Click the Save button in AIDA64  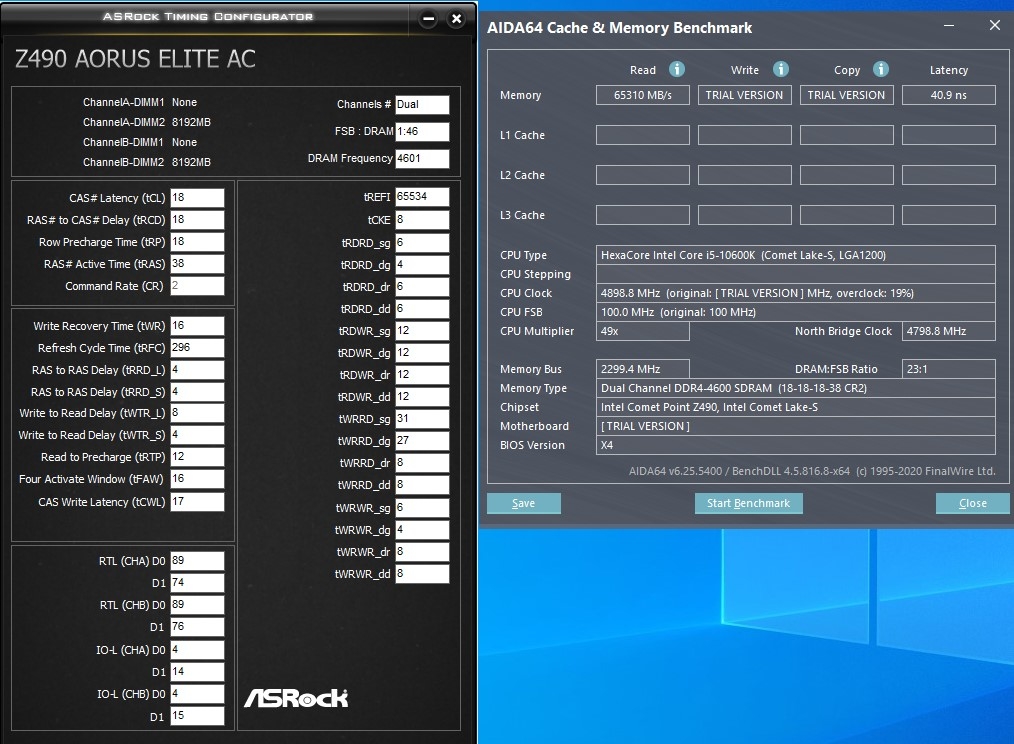pyautogui.click(x=524, y=503)
